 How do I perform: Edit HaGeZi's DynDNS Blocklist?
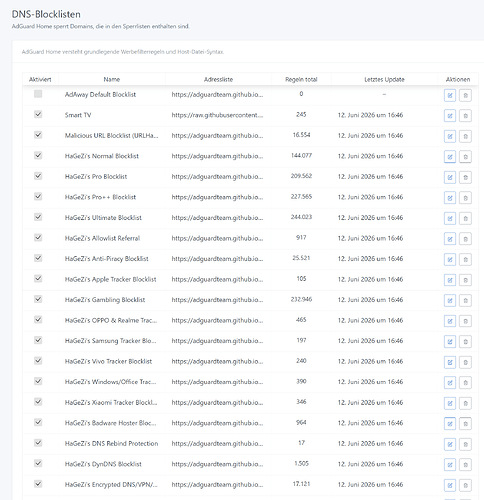(450, 465)
